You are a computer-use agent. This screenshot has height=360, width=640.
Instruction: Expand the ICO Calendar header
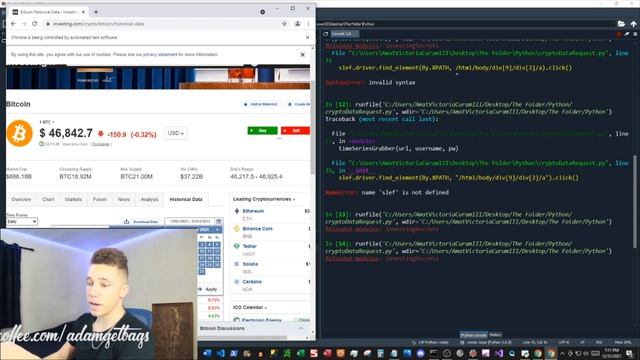[250, 307]
